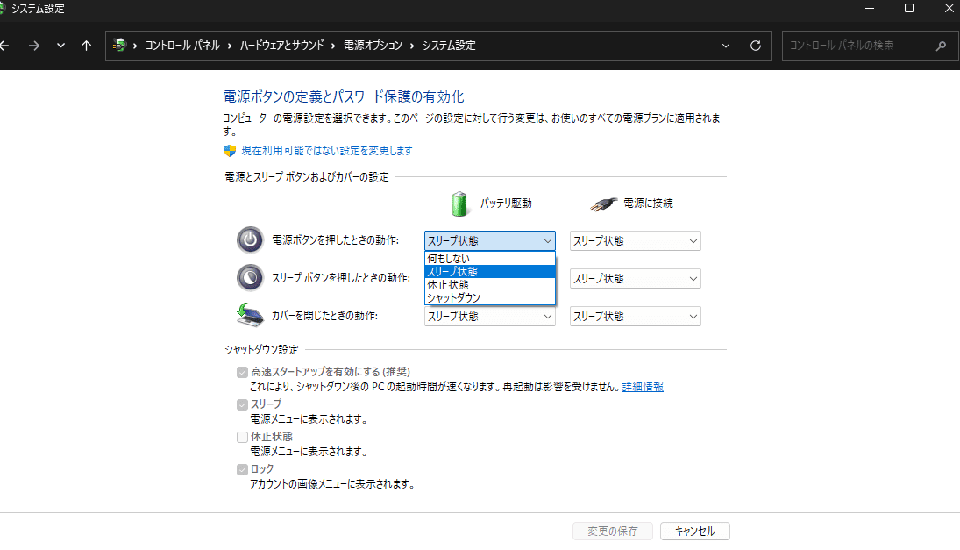The height and width of the screenshot is (550, 960).
Task: Go up one level with up arrow
Action: point(86,45)
